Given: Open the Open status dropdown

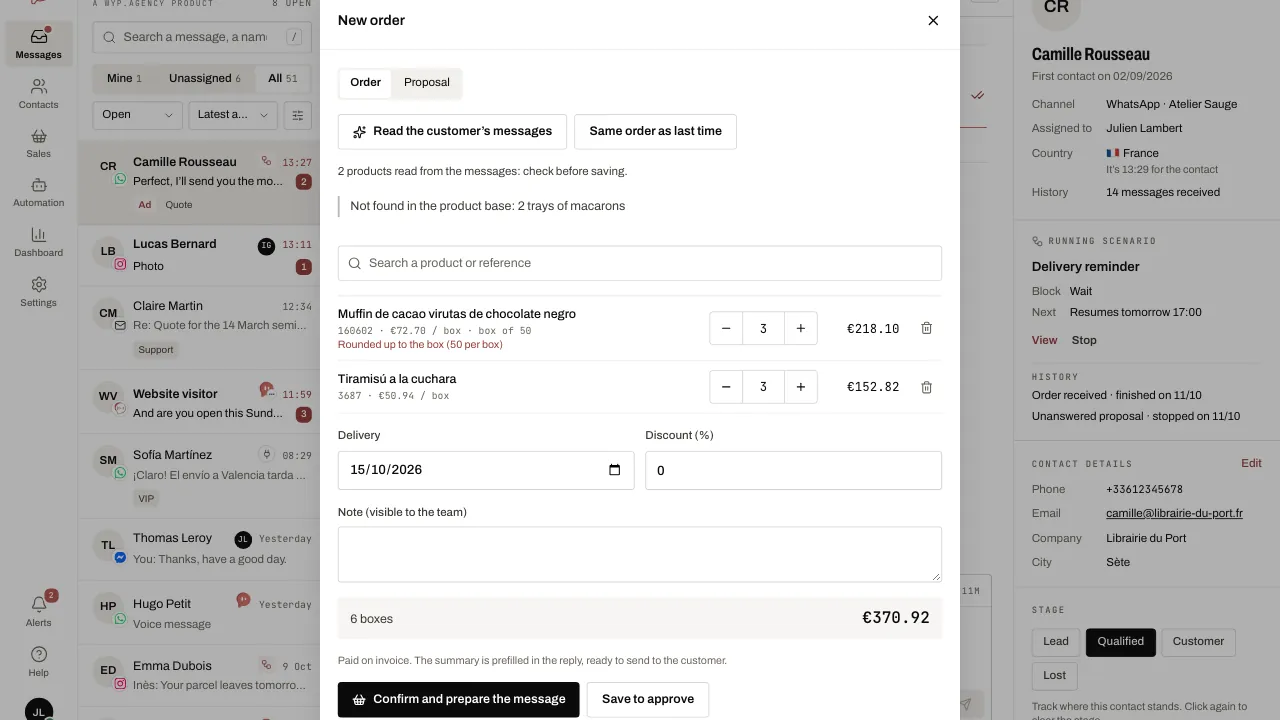Looking at the screenshot, I should [138, 115].
